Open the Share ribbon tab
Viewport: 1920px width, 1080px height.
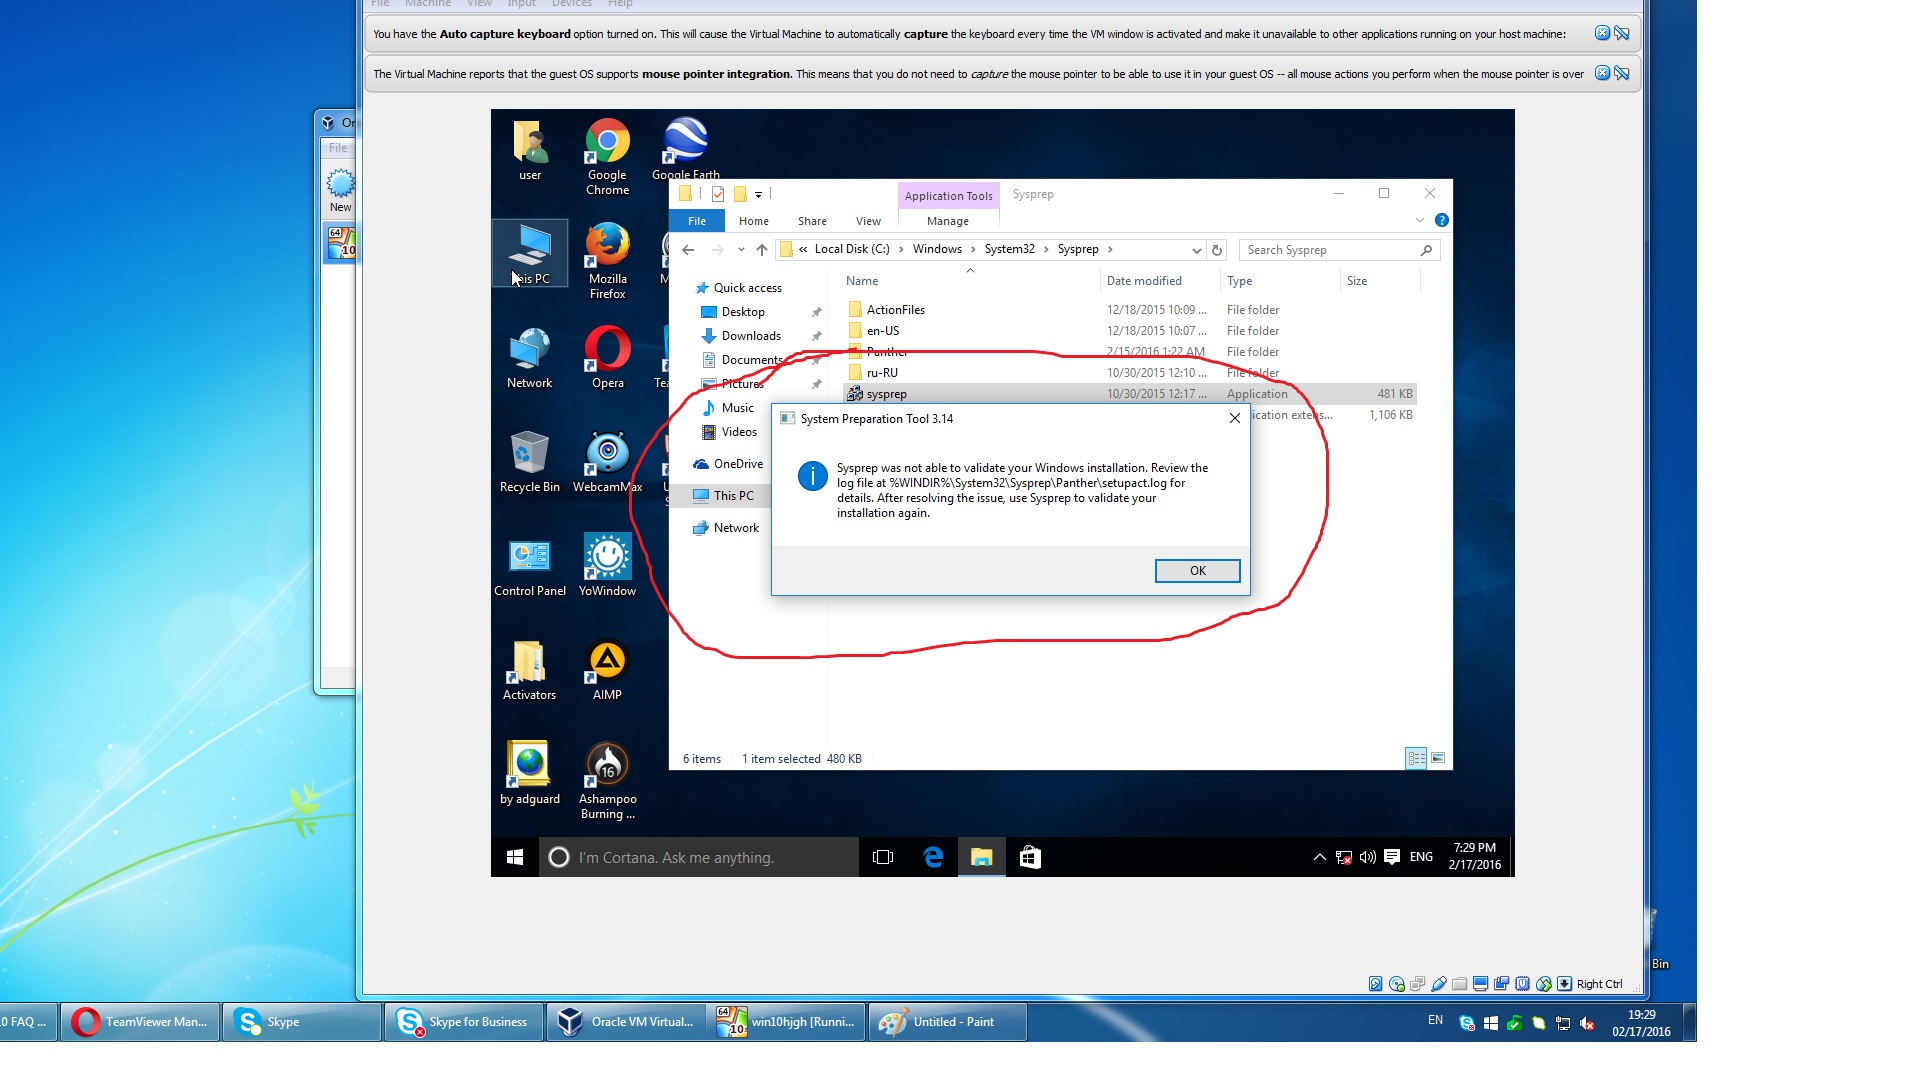click(812, 221)
